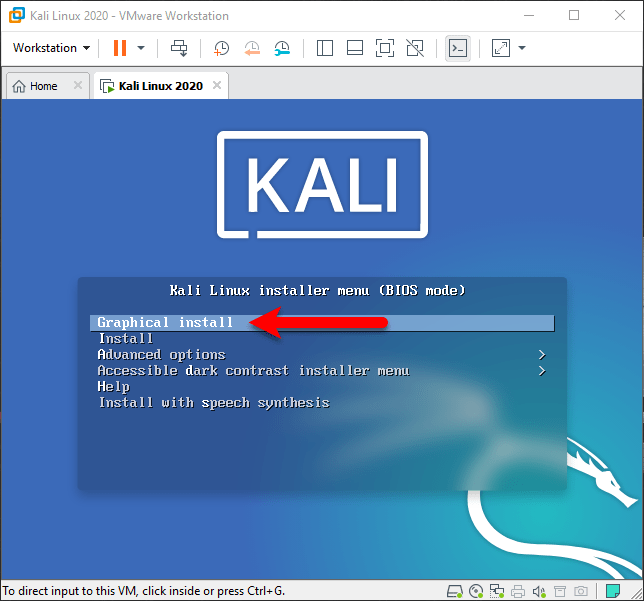Close the Kali Linux 2020 tab
The height and width of the screenshot is (601, 644).
[x=217, y=85]
